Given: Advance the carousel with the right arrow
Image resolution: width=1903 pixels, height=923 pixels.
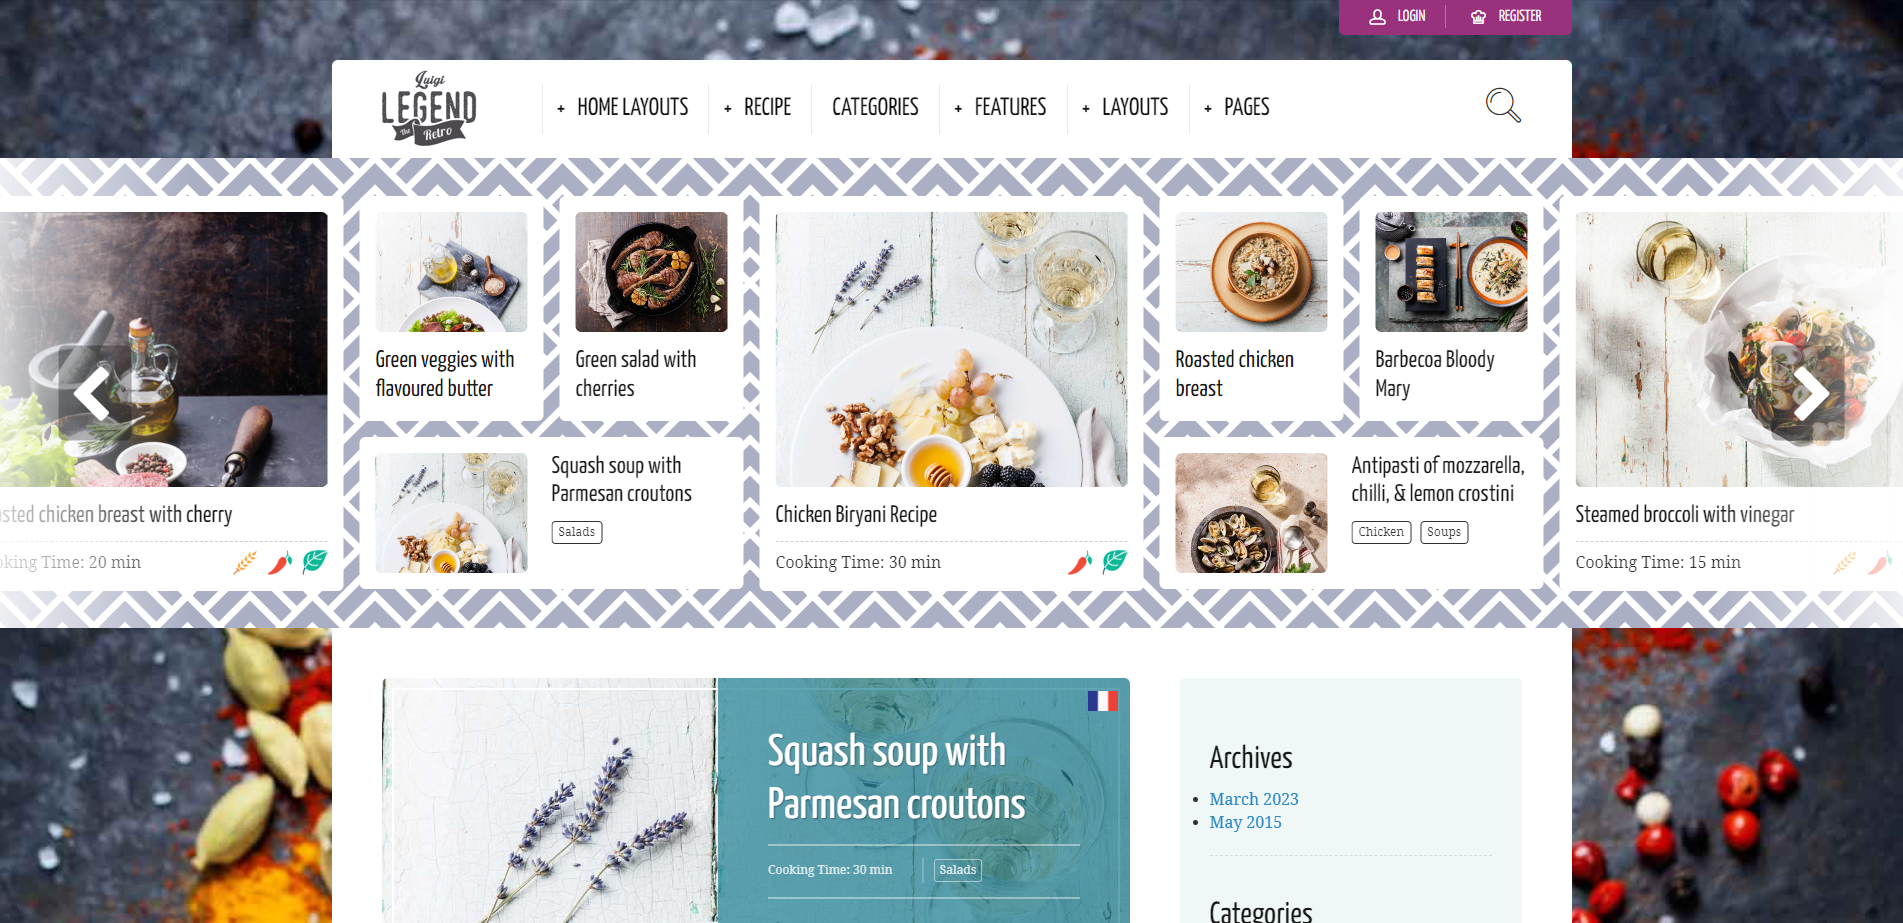Looking at the screenshot, I should [x=1810, y=393].
